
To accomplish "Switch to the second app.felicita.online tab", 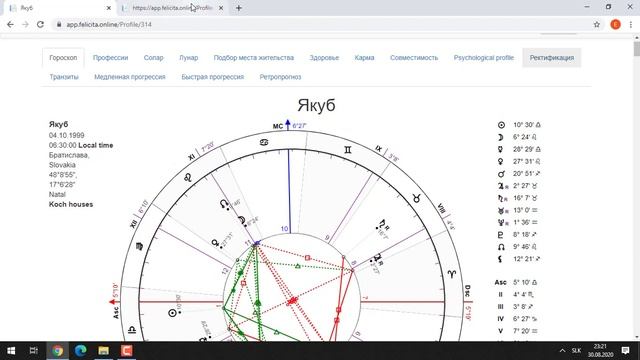I will [x=172, y=8].
